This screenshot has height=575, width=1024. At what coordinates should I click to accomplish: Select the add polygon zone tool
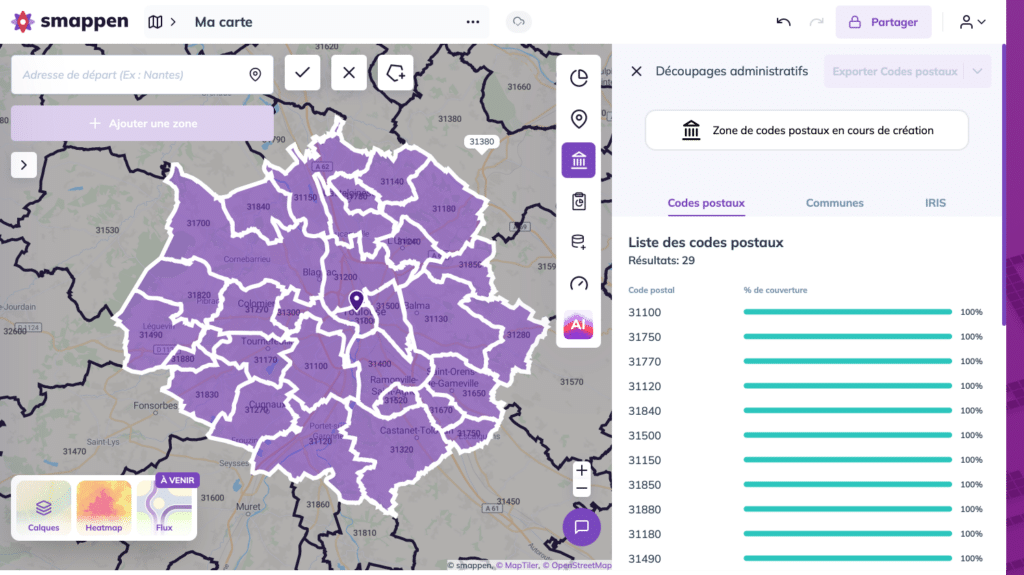[x=396, y=73]
